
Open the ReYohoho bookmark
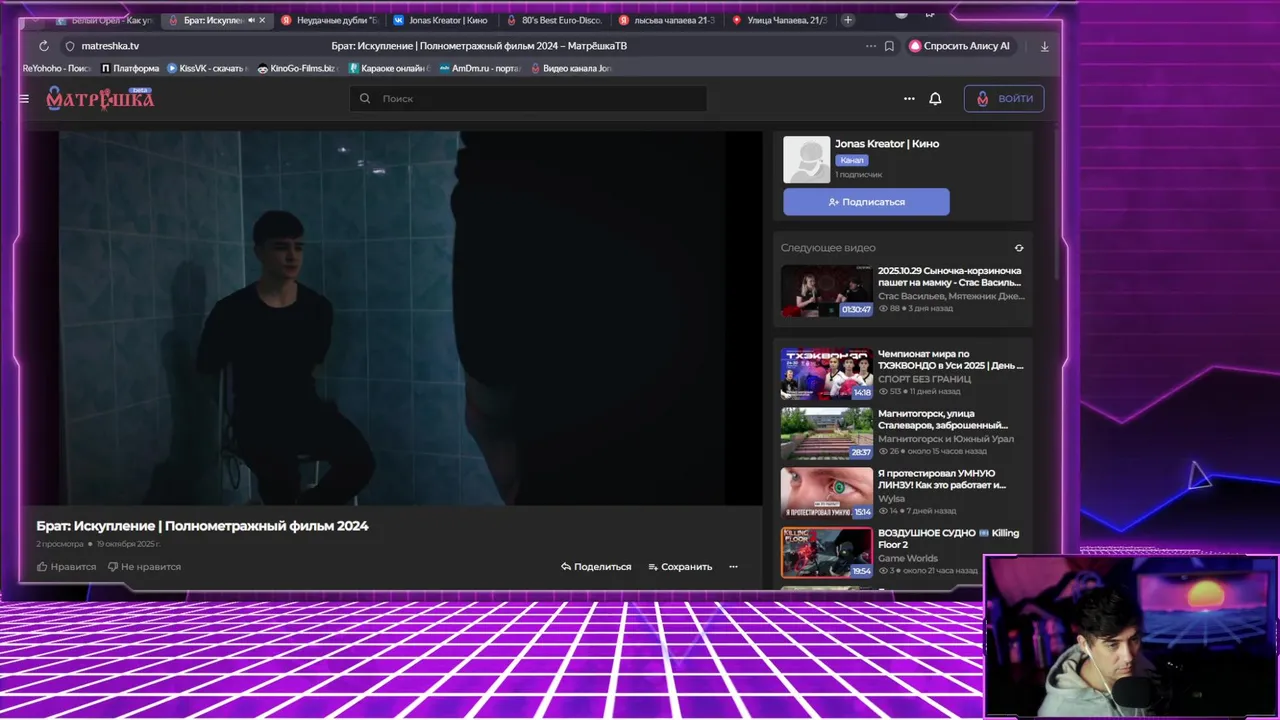pyautogui.click(x=56, y=69)
